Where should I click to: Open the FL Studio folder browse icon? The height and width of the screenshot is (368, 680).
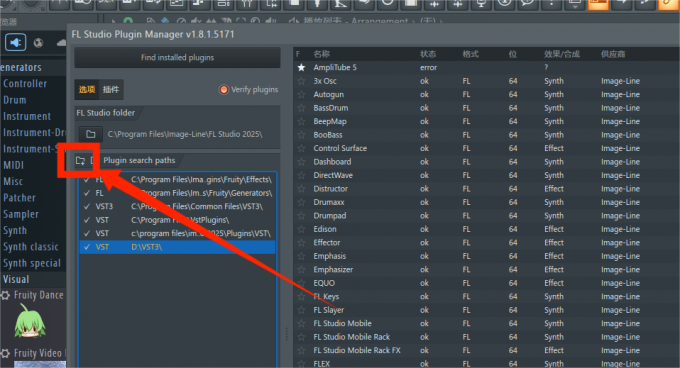click(91, 134)
